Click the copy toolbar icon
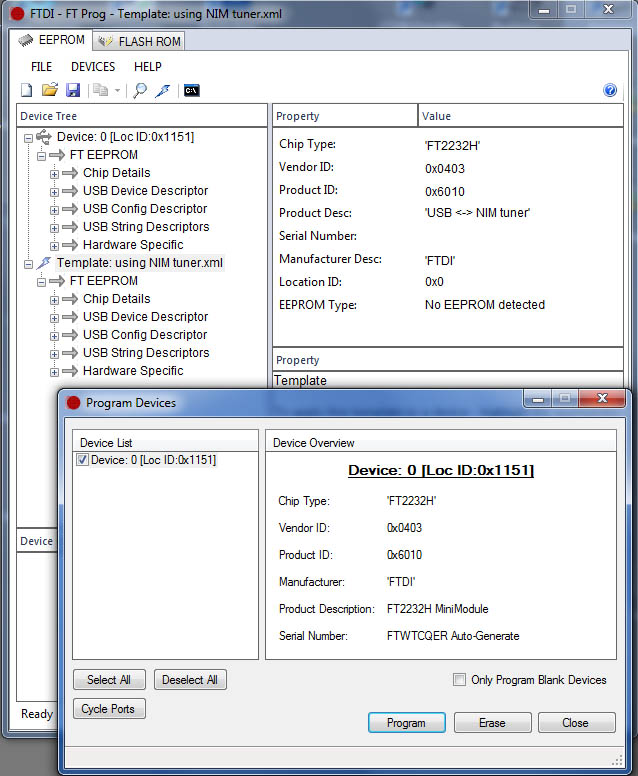Screen dimensions: 638x776 [x=100, y=90]
